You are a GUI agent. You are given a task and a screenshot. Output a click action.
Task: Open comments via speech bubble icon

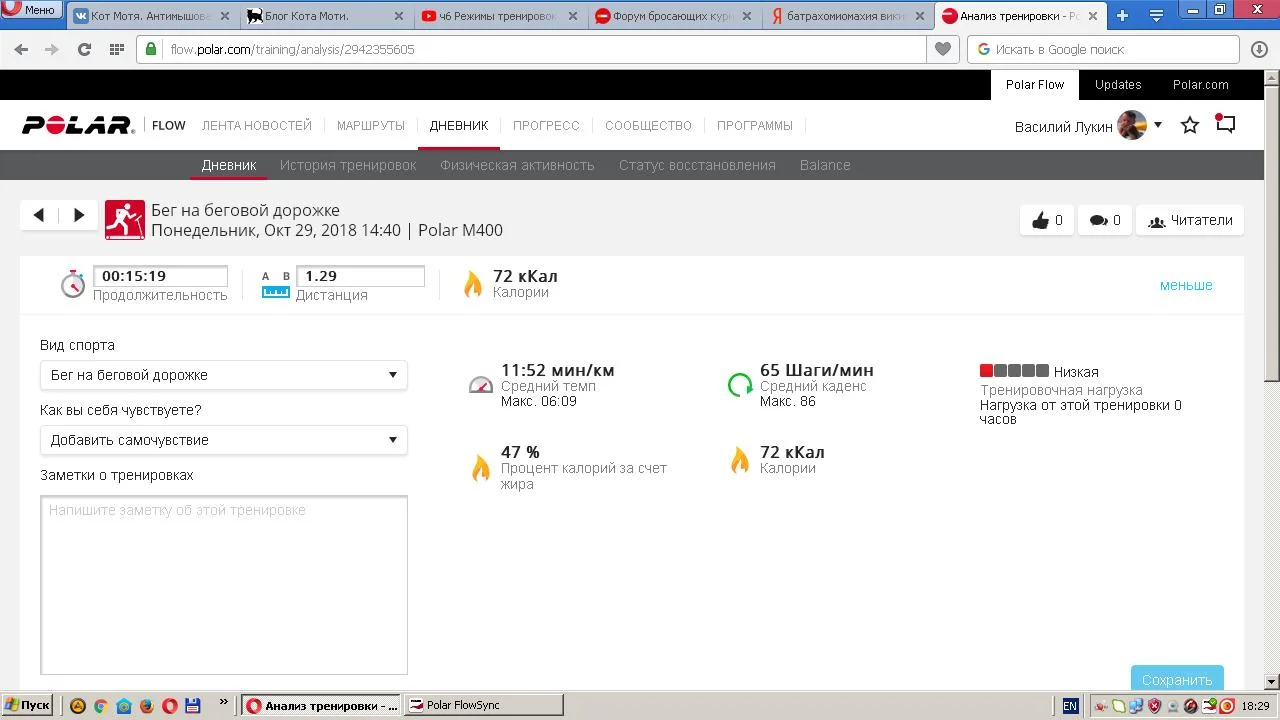(x=1104, y=221)
